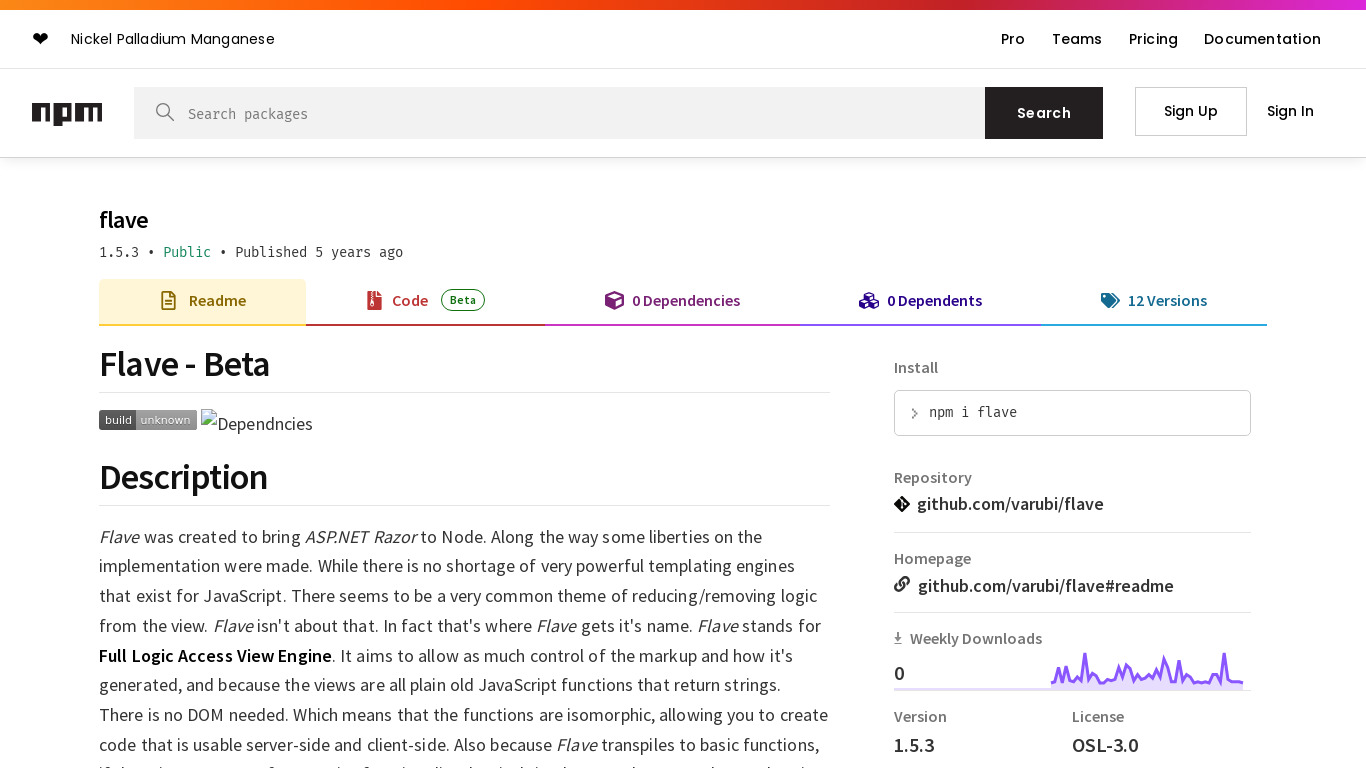
Task: Click the Published 5 years ago text
Action: [x=319, y=252]
